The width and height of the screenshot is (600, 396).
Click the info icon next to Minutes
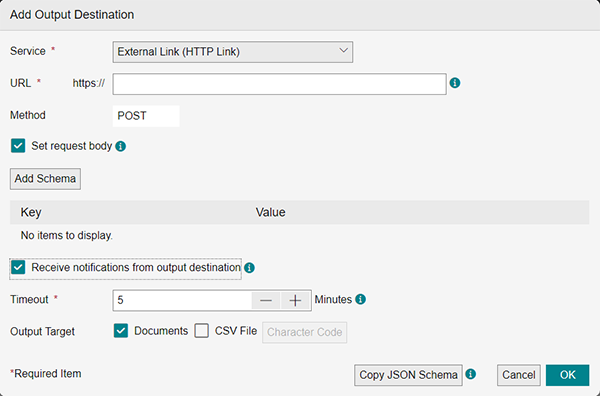(360, 299)
